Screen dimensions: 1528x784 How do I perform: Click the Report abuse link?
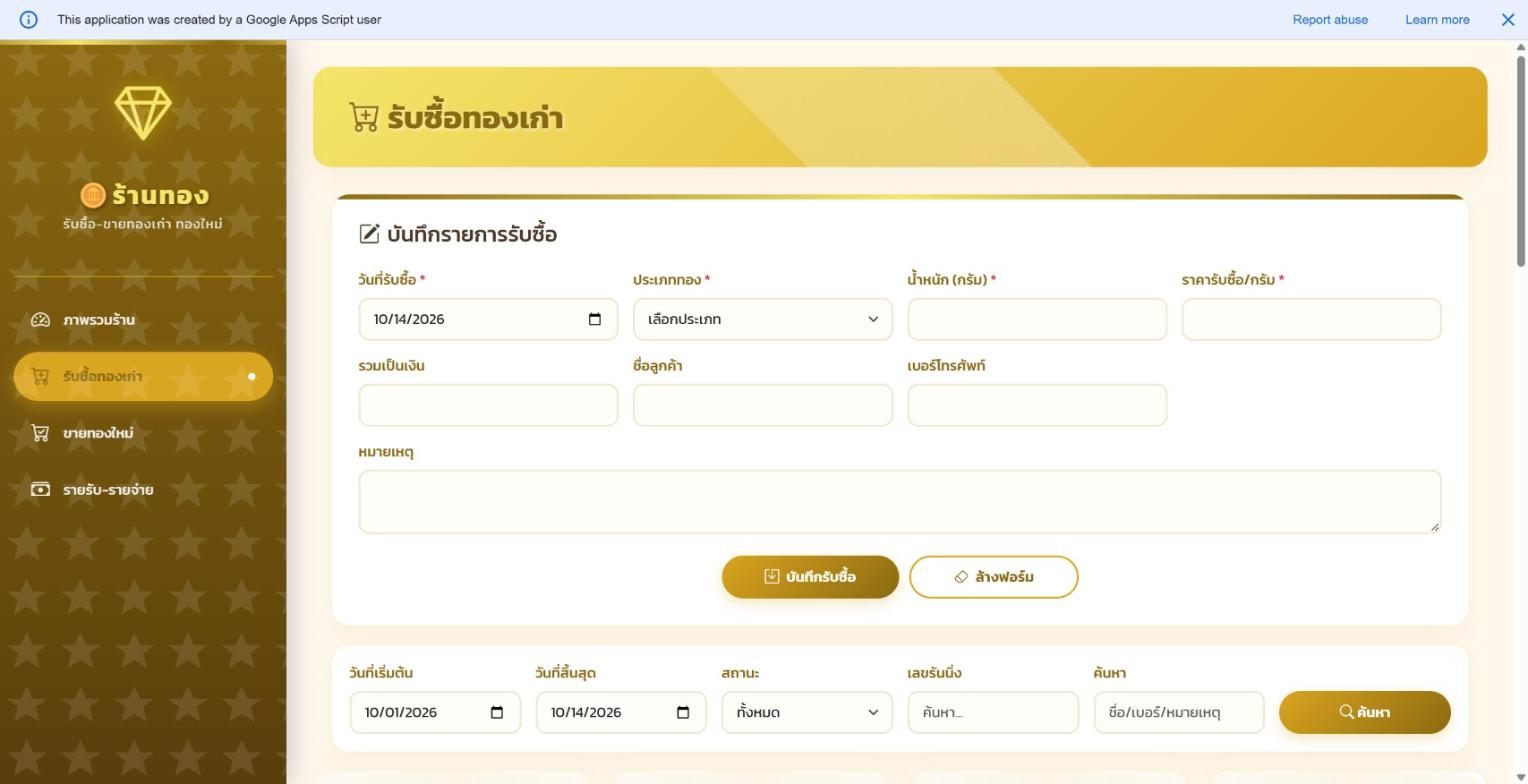click(x=1330, y=19)
